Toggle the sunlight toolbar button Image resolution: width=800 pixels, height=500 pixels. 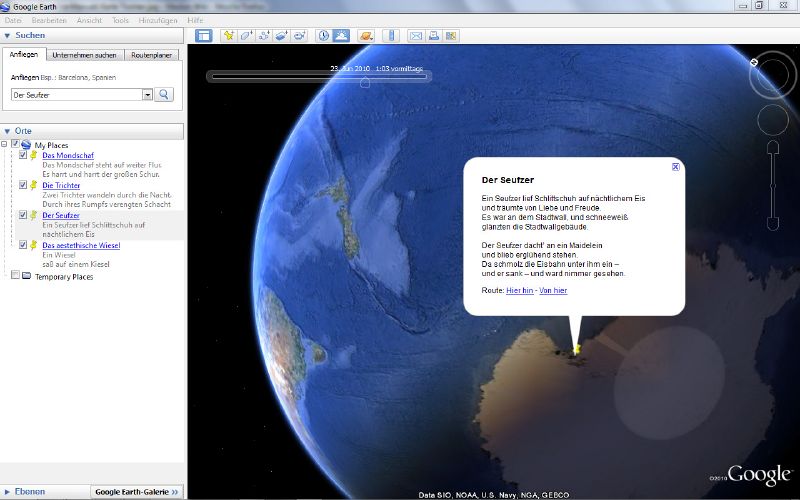point(341,36)
